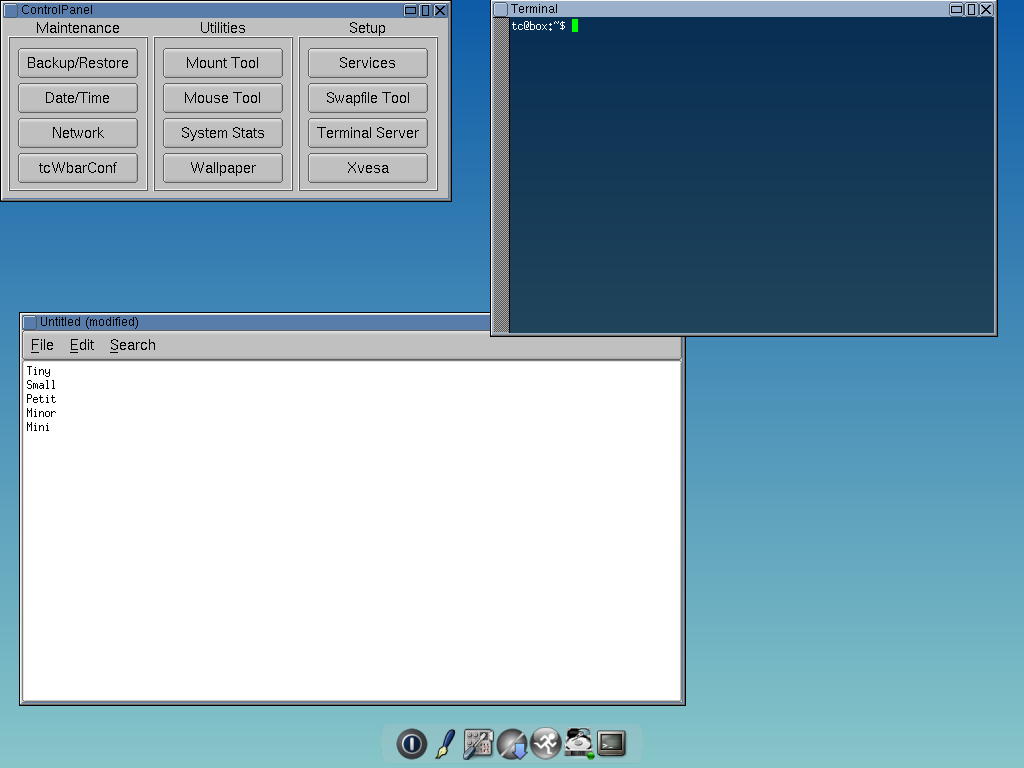Click the Mount Tool button
This screenshot has width=1024, height=768.
point(223,63)
